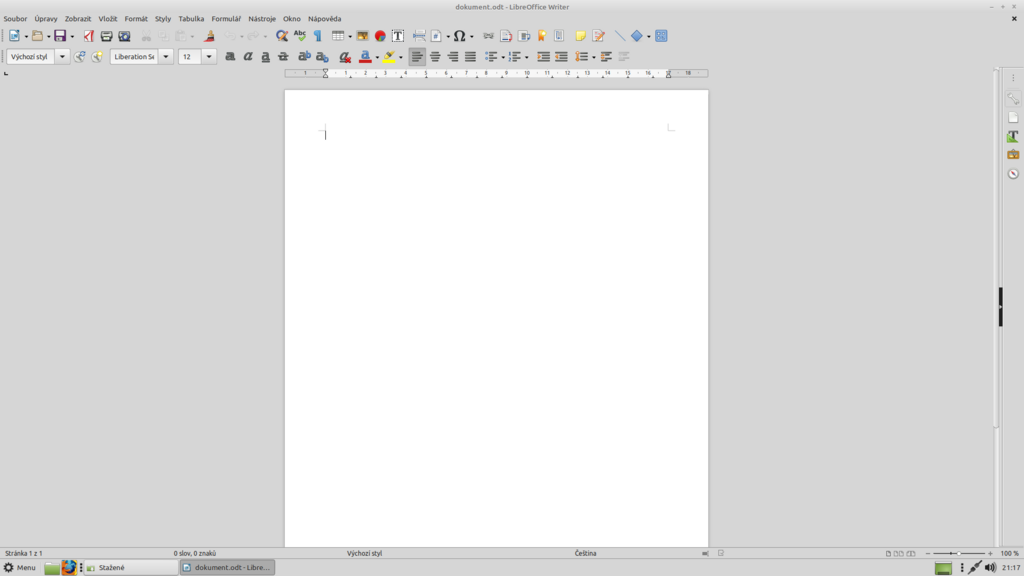1024x576 pixels.
Task: Save document with the floppy disk icon
Action: tap(60, 36)
